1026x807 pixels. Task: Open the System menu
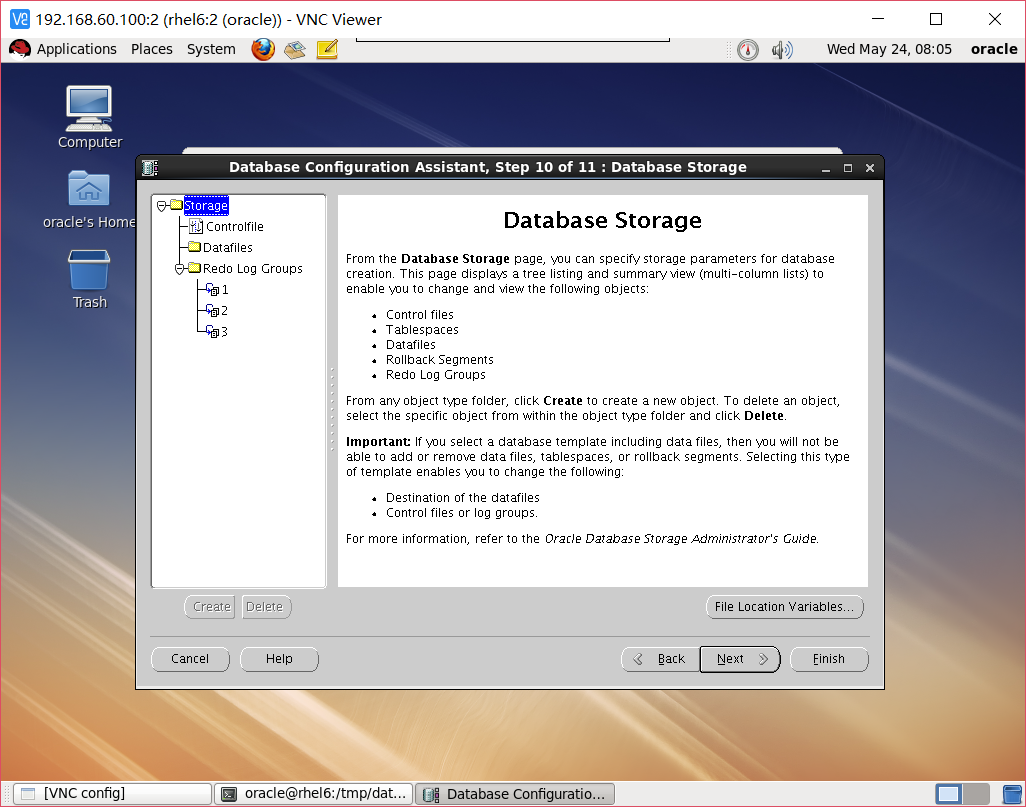(x=210, y=49)
